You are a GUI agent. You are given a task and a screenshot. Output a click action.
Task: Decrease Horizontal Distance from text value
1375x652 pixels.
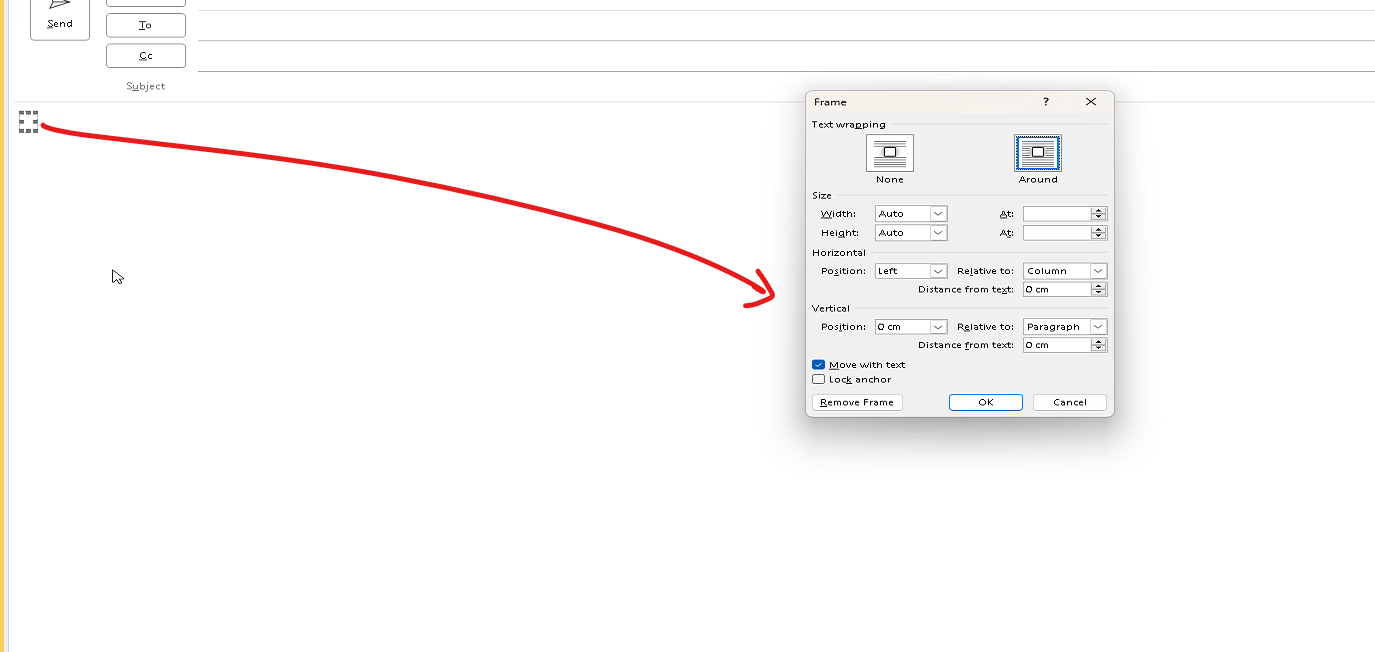click(1099, 293)
